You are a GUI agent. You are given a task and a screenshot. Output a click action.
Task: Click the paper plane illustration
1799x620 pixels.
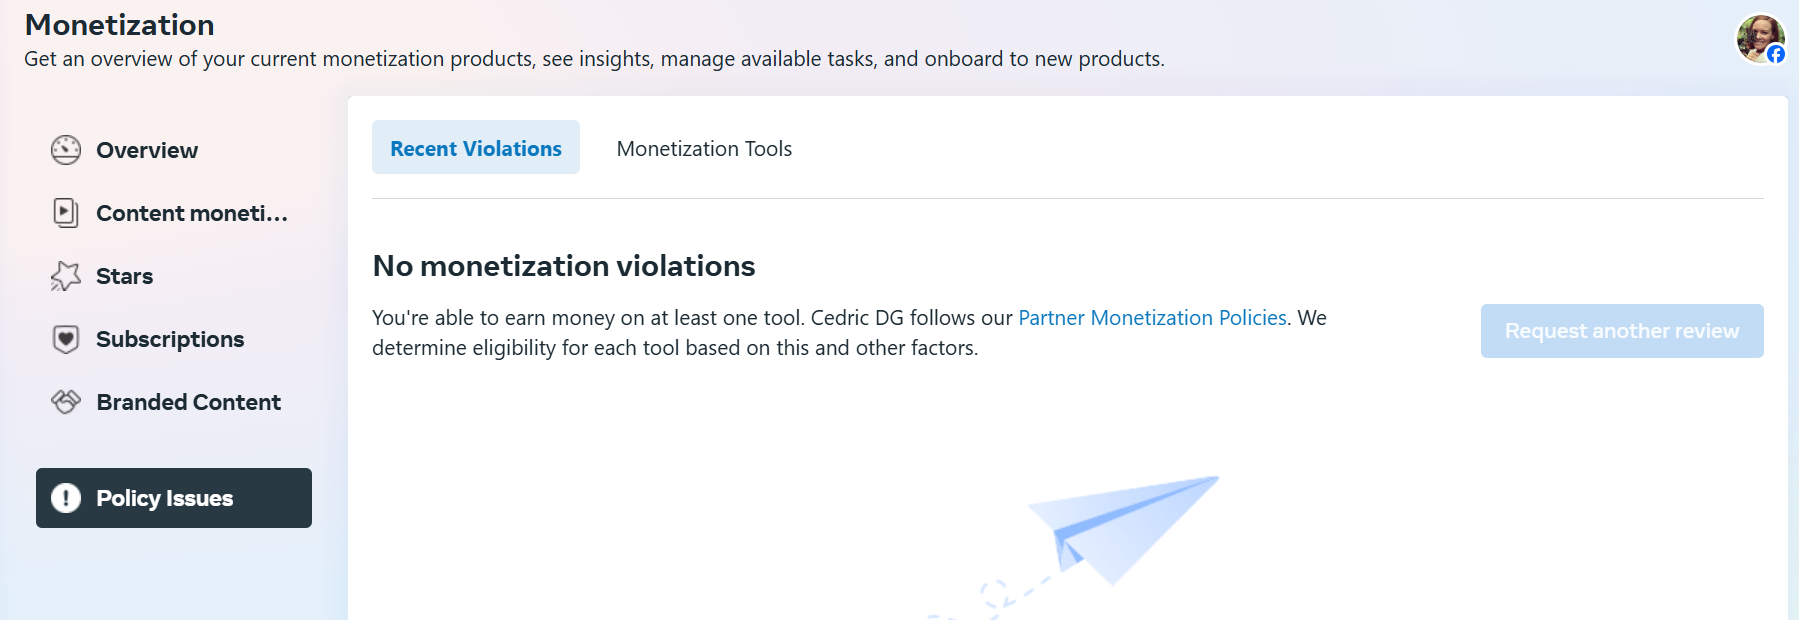[x=1122, y=530]
